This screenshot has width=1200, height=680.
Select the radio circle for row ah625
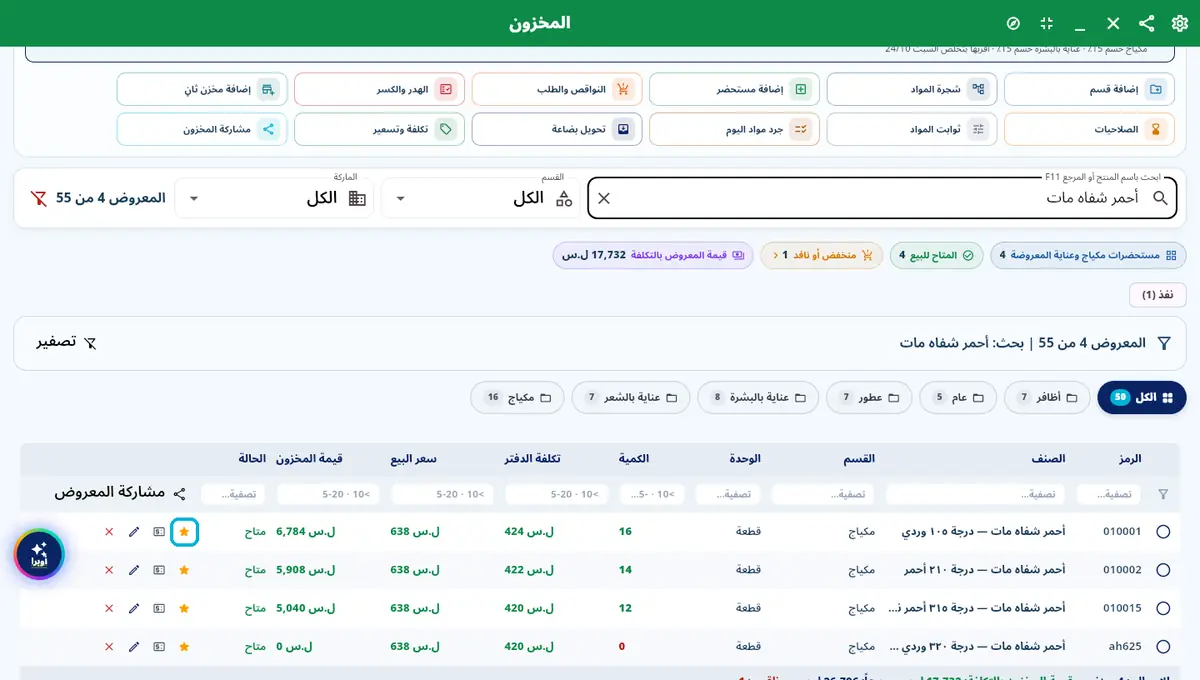[1163, 647]
